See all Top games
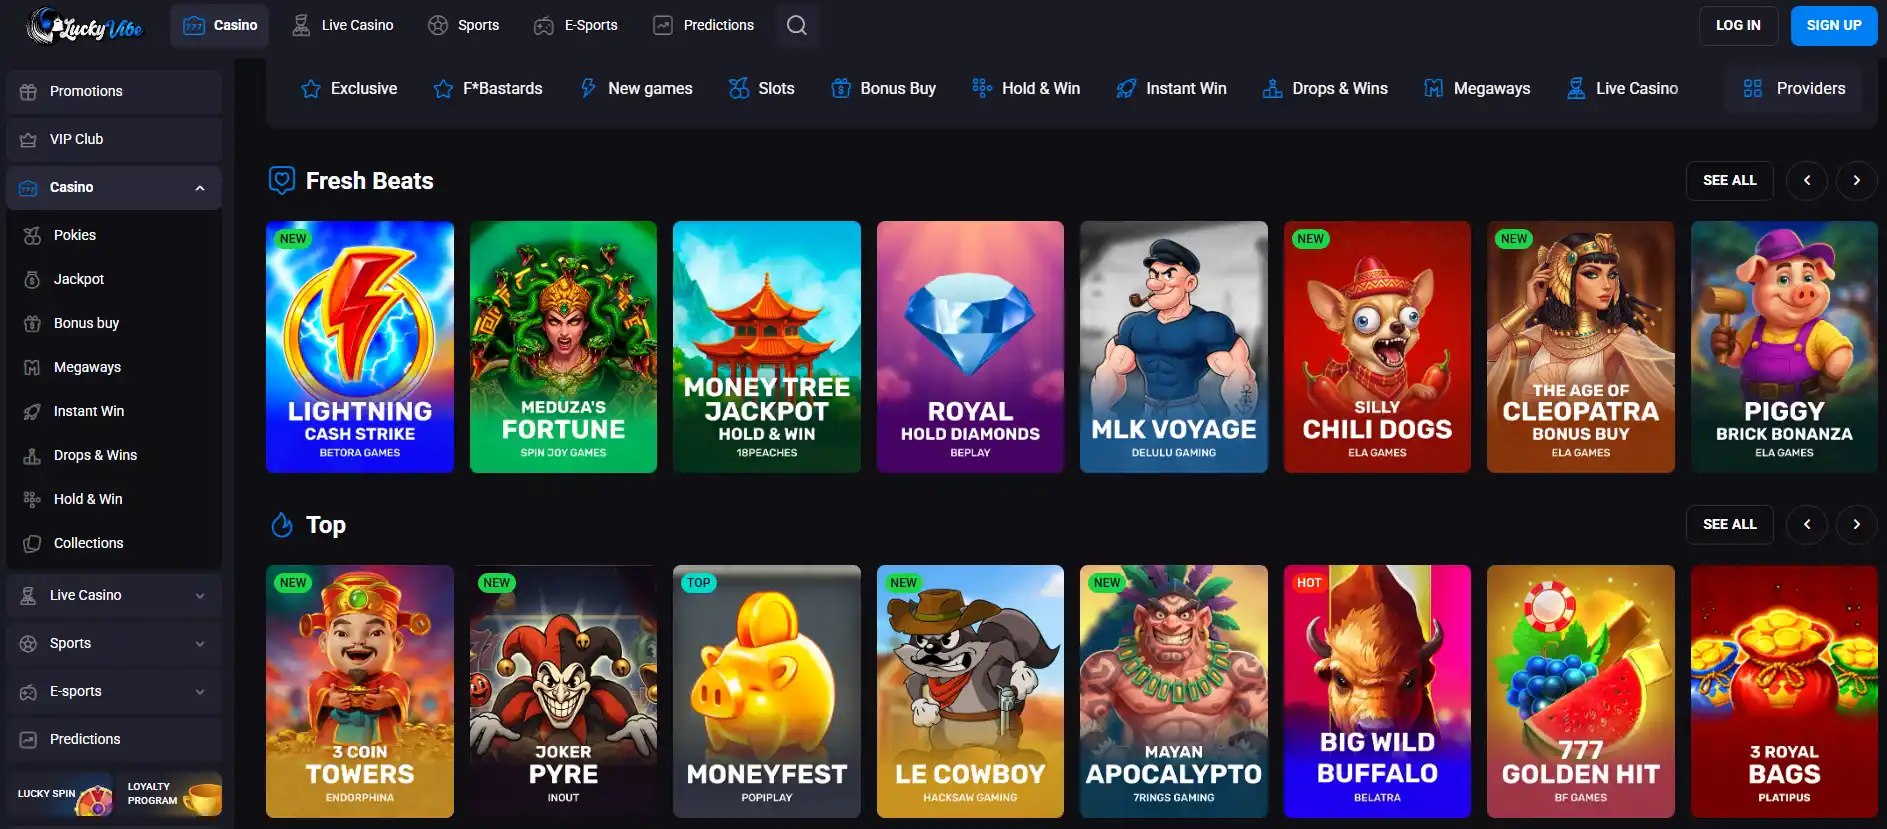1887x829 pixels. point(1730,524)
